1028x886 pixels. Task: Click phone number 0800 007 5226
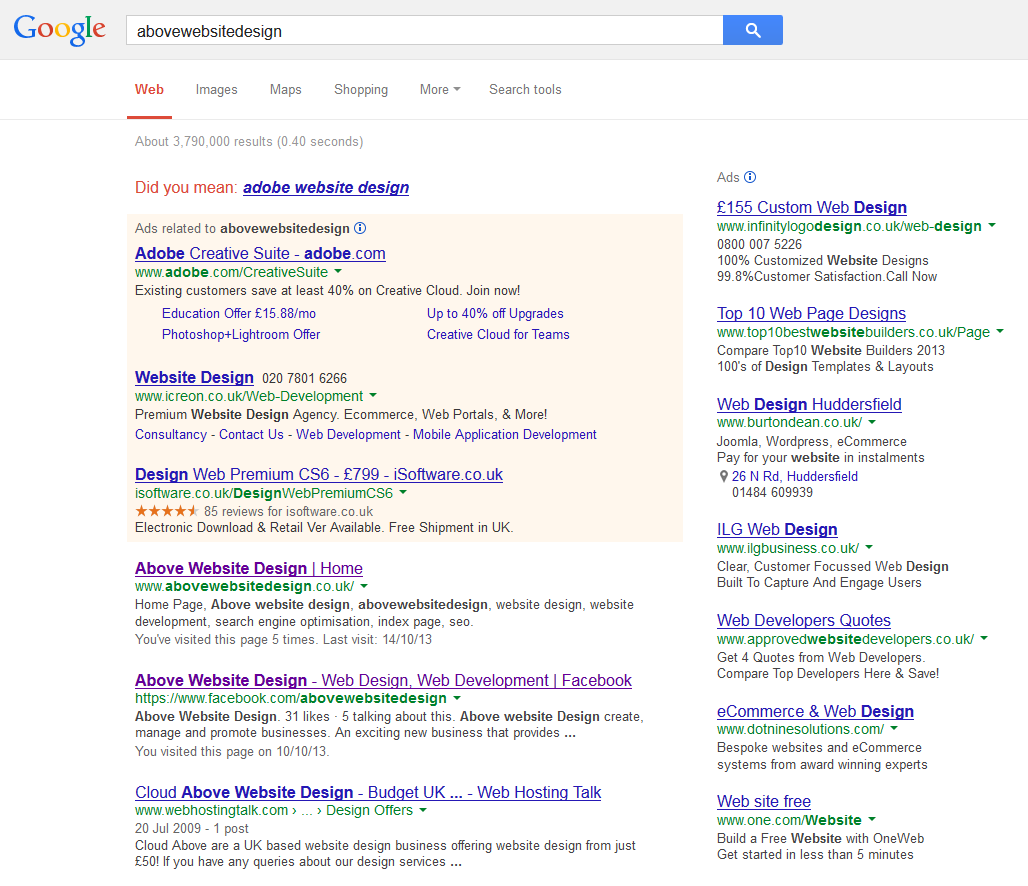click(x=759, y=245)
